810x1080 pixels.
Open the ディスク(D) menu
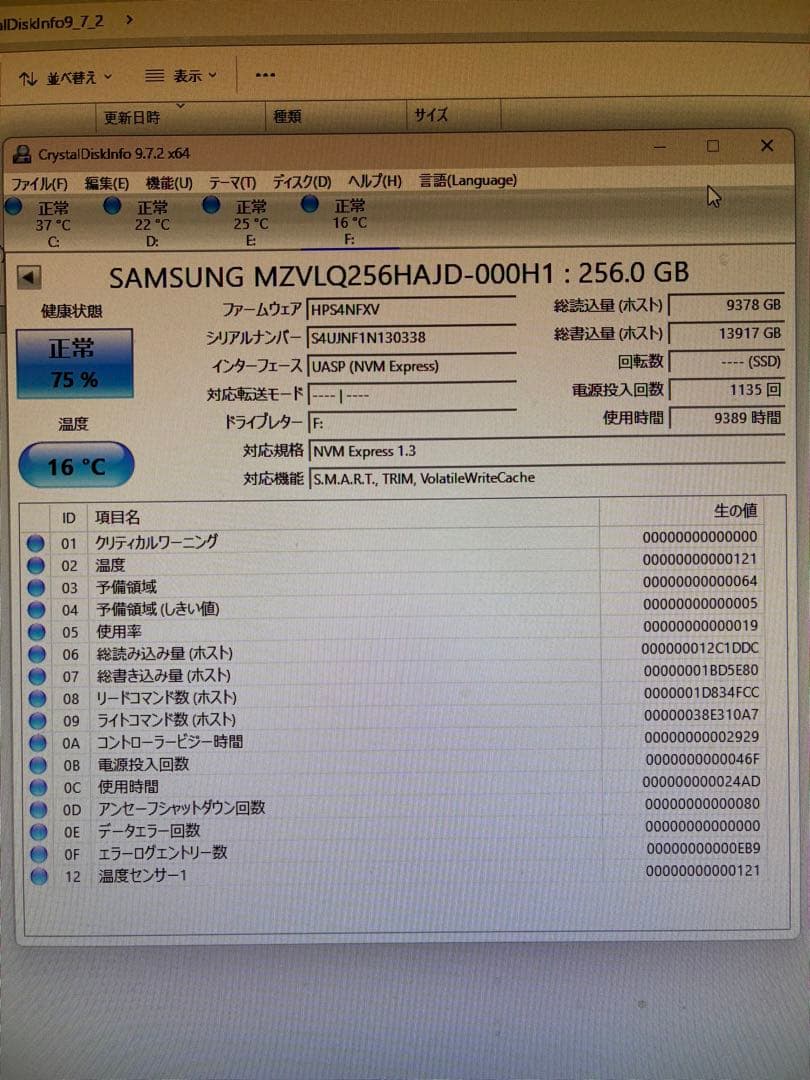(302, 182)
